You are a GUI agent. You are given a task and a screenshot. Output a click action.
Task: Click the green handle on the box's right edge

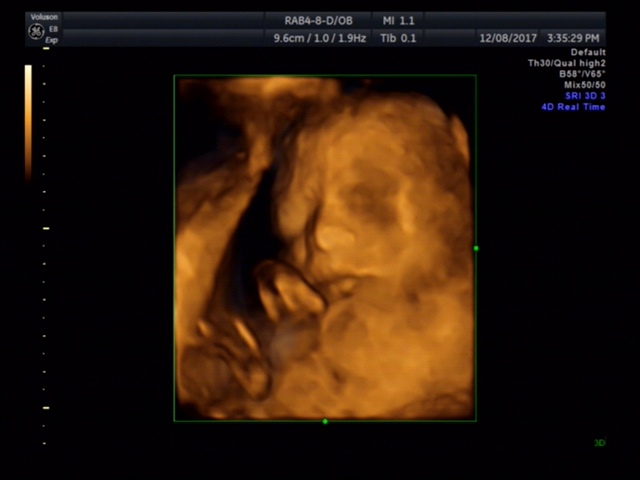pyautogui.click(x=476, y=248)
